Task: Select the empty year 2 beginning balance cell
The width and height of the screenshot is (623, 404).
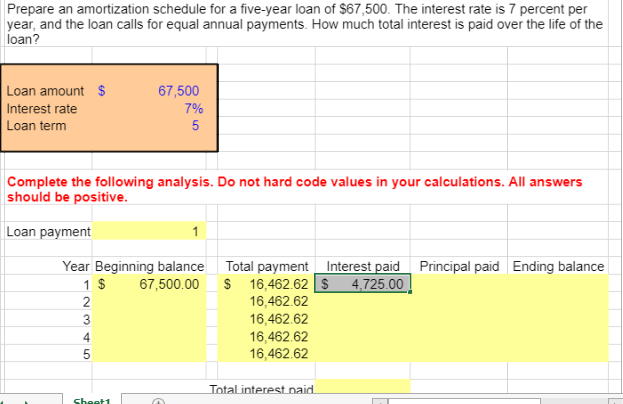Action: tap(149, 302)
